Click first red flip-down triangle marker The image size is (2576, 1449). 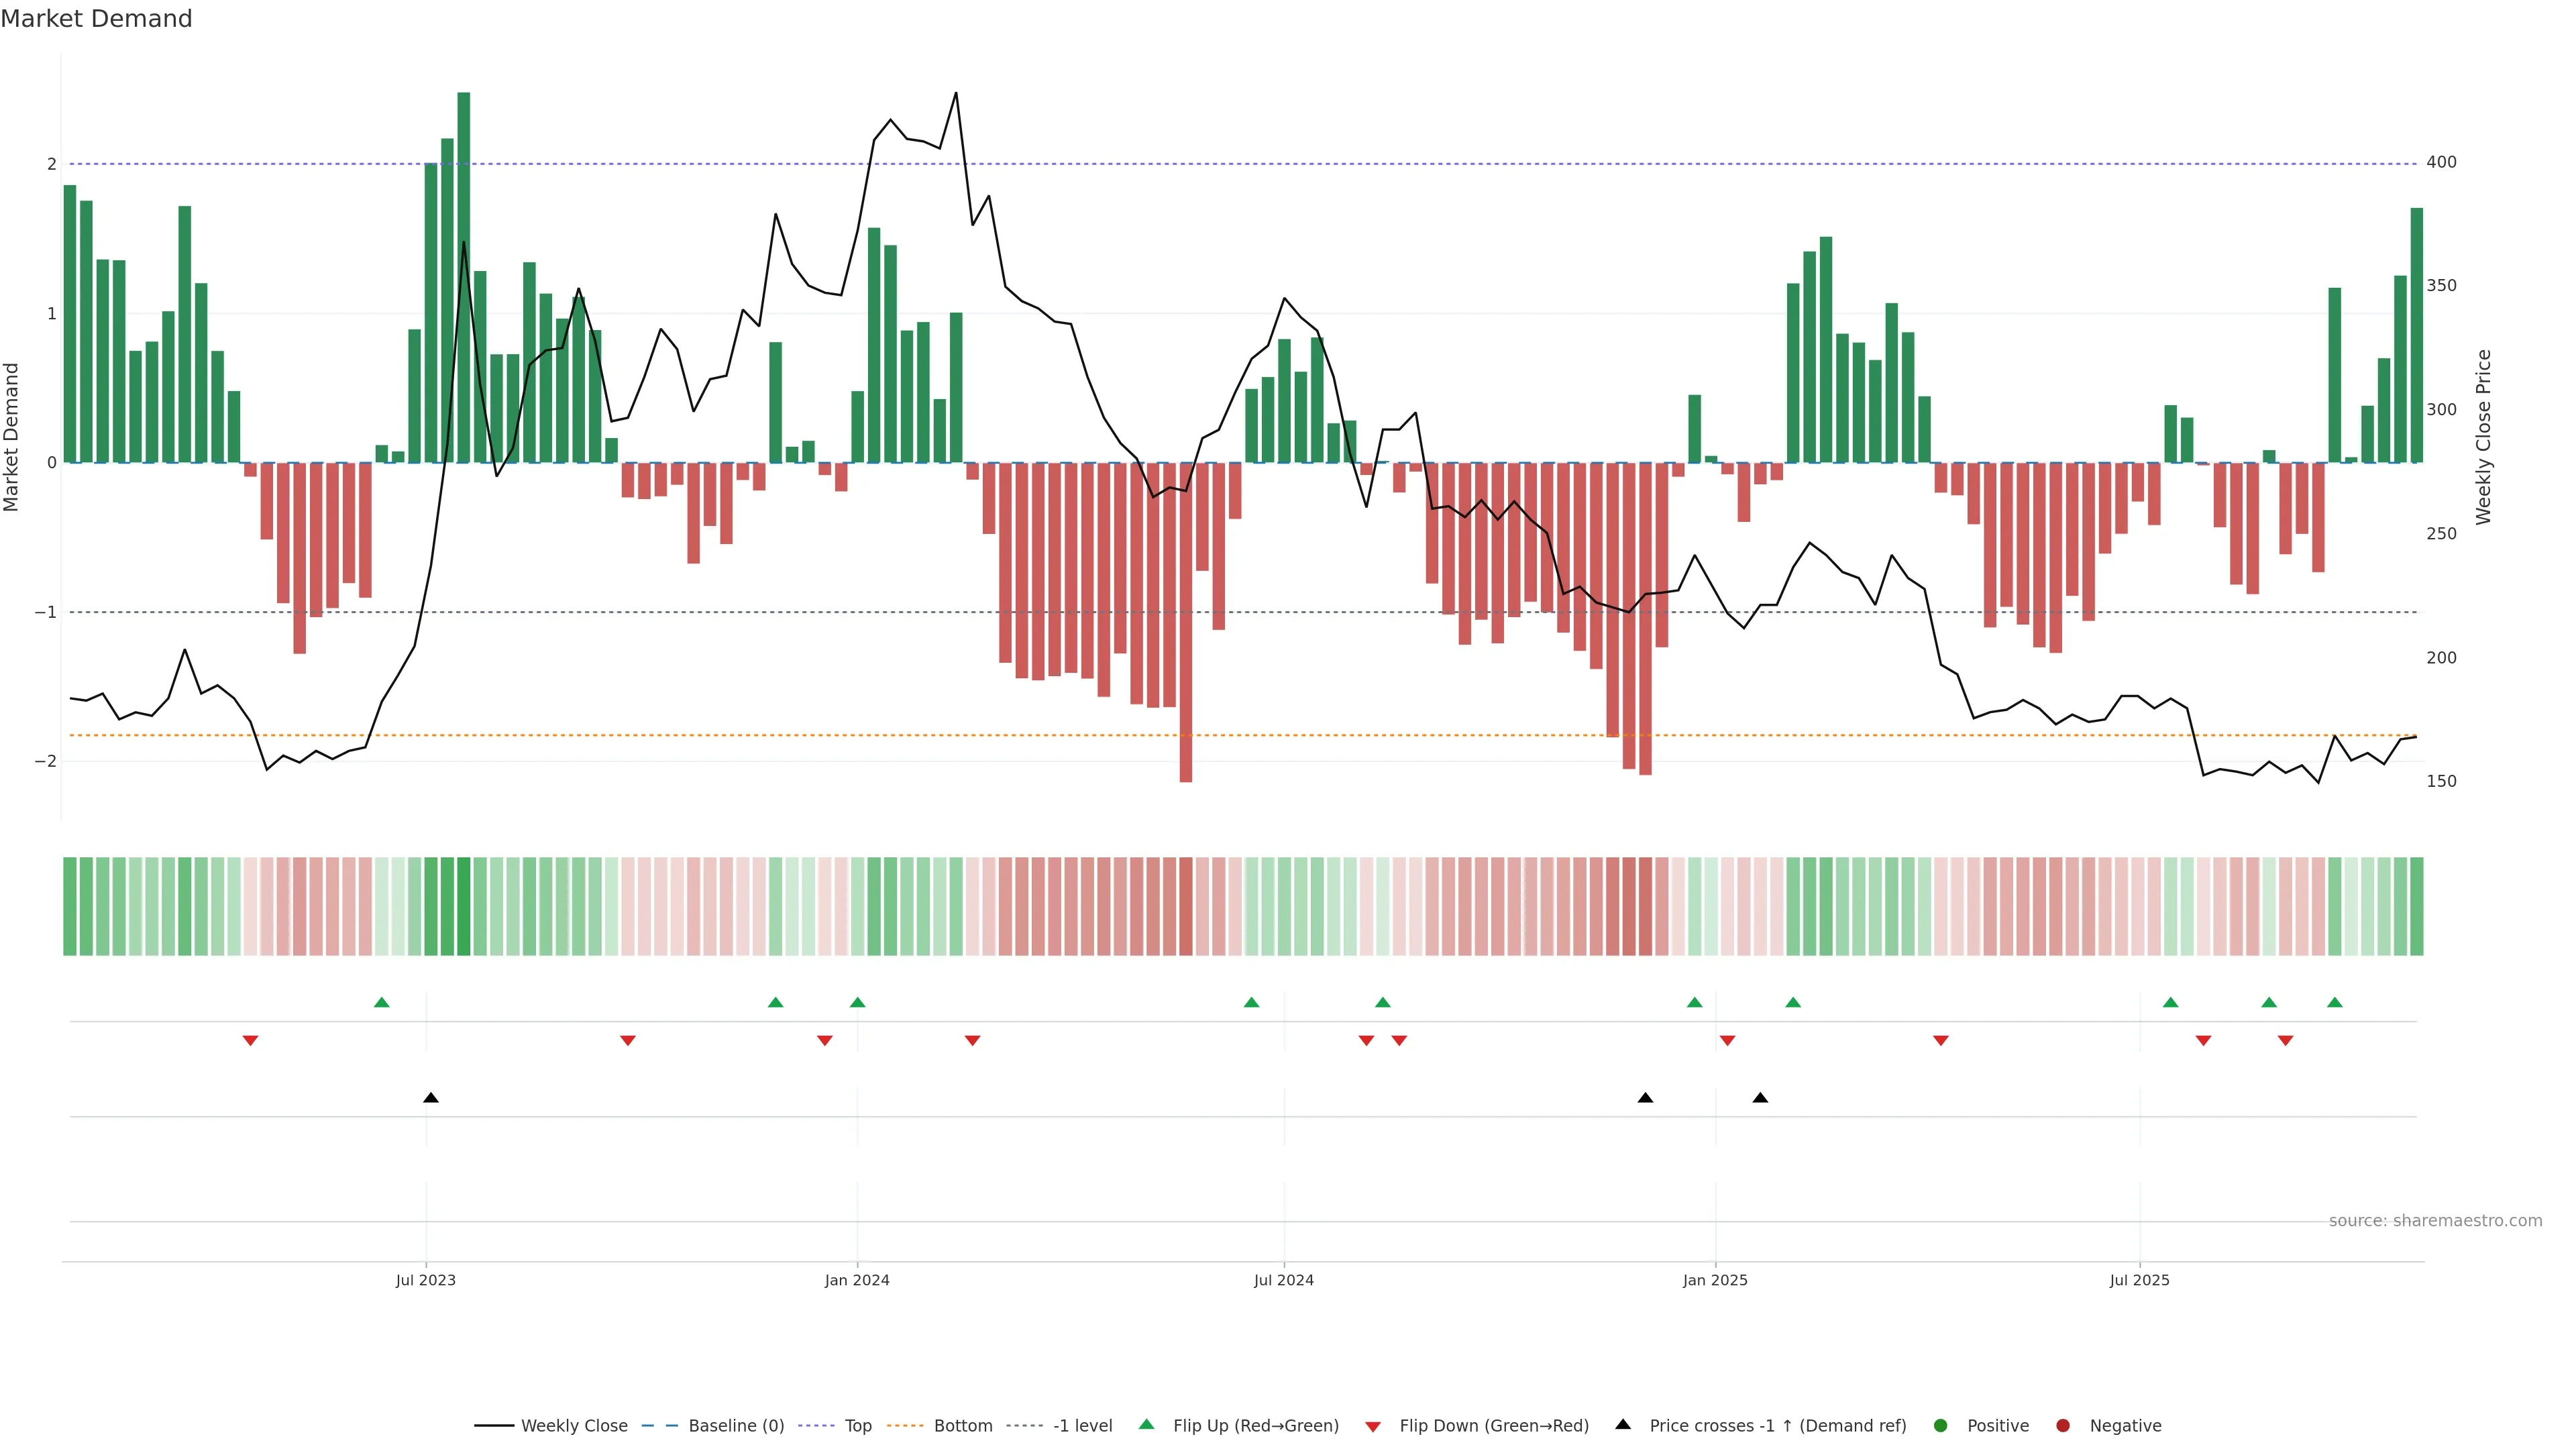250,1041
